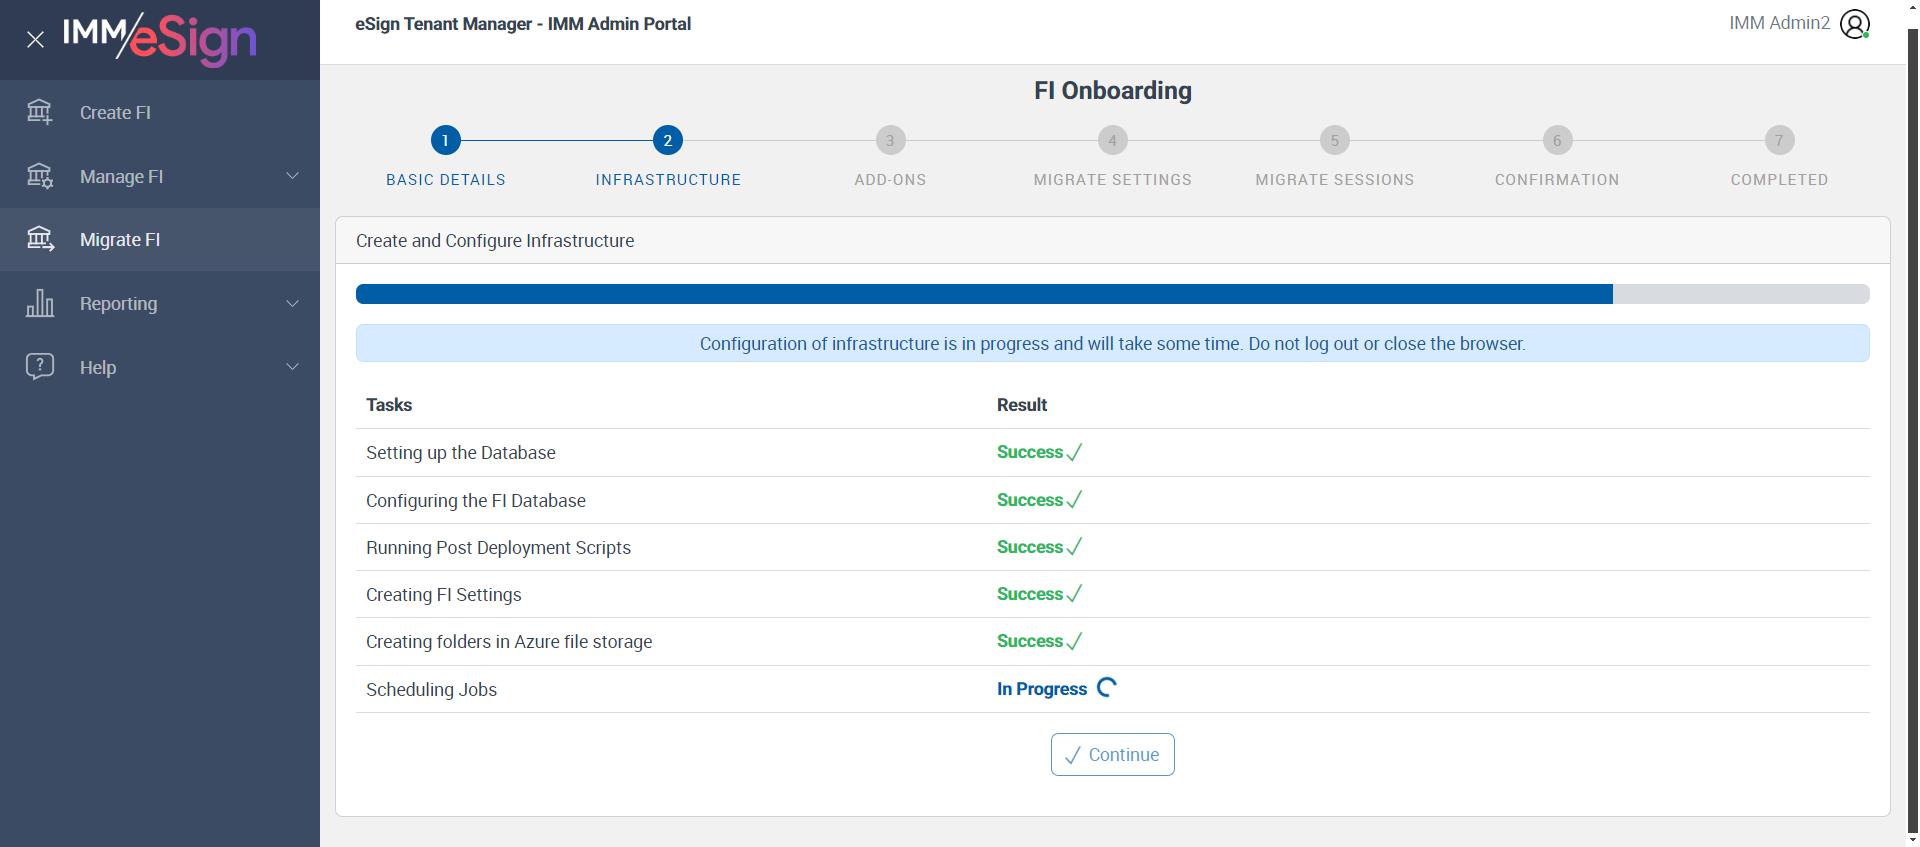This screenshot has width=1920, height=847.
Task: Click the configuration in progress notice banner
Action: (x=1113, y=343)
